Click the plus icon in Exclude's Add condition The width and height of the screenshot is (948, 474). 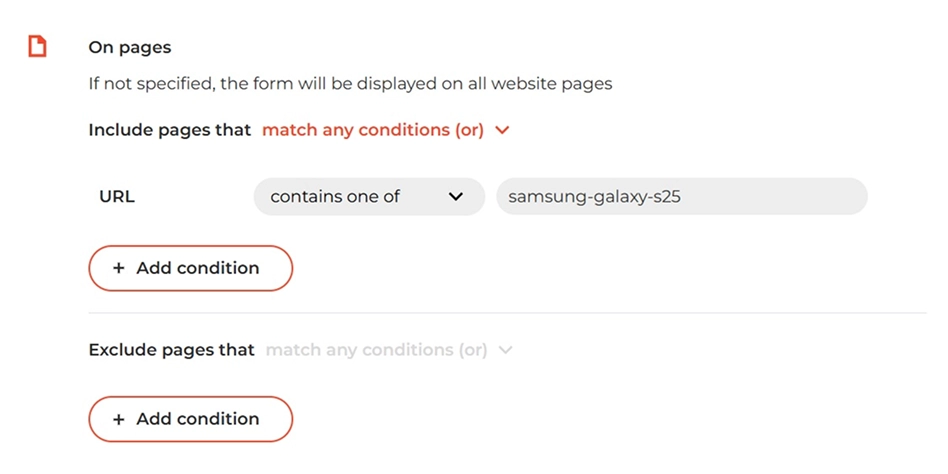(x=118, y=419)
